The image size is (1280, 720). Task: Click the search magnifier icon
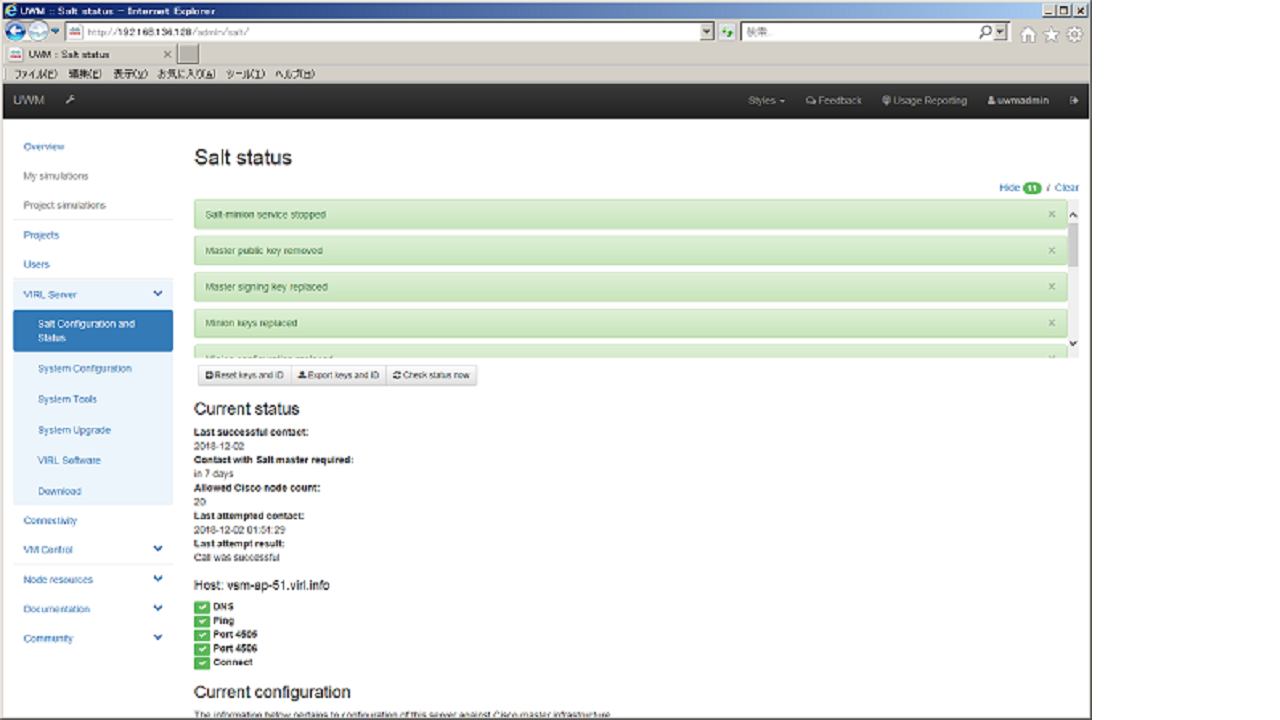(x=986, y=32)
